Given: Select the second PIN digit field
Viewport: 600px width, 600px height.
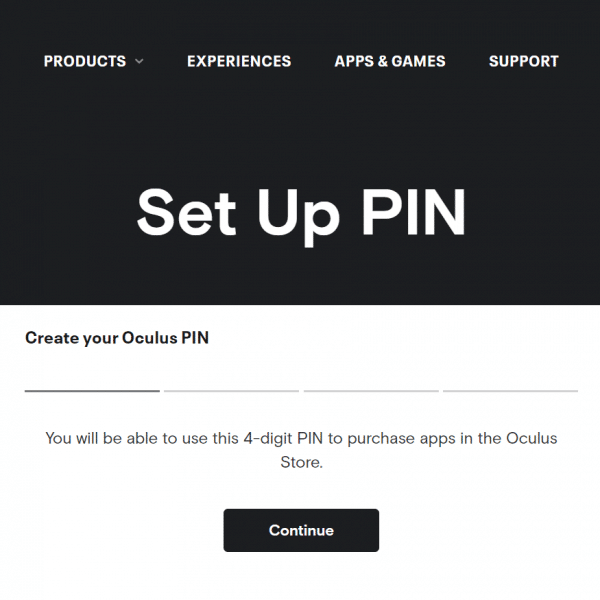Looking at the screenshot, I should (x=232, y=379).
